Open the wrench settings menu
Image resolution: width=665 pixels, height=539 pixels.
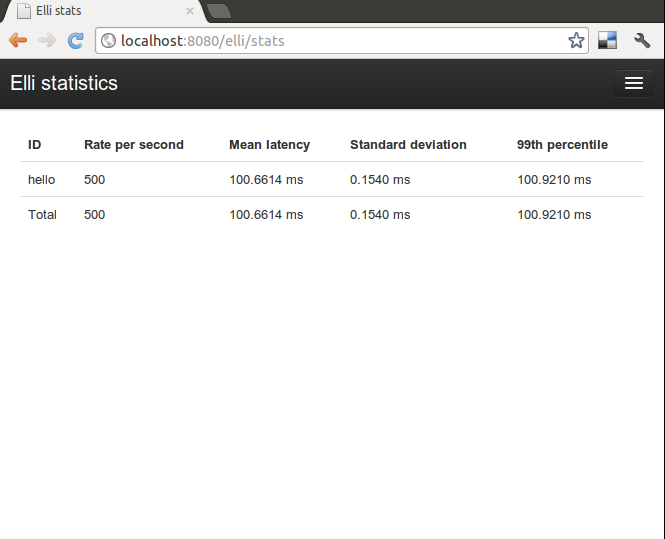[x=642, y=41]
